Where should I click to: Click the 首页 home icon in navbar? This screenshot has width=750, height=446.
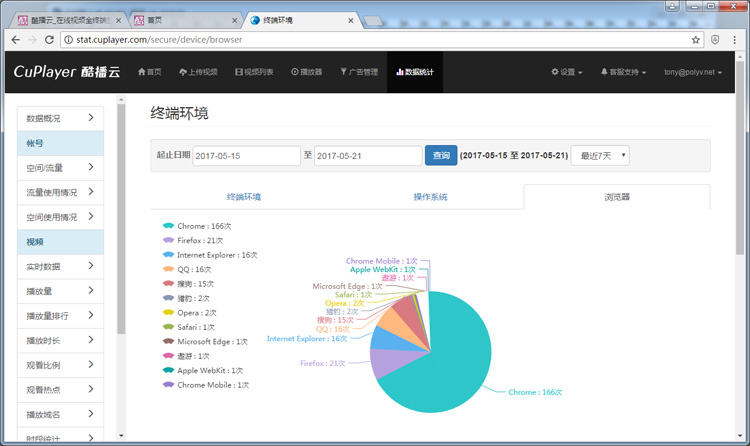coord(141,72)
